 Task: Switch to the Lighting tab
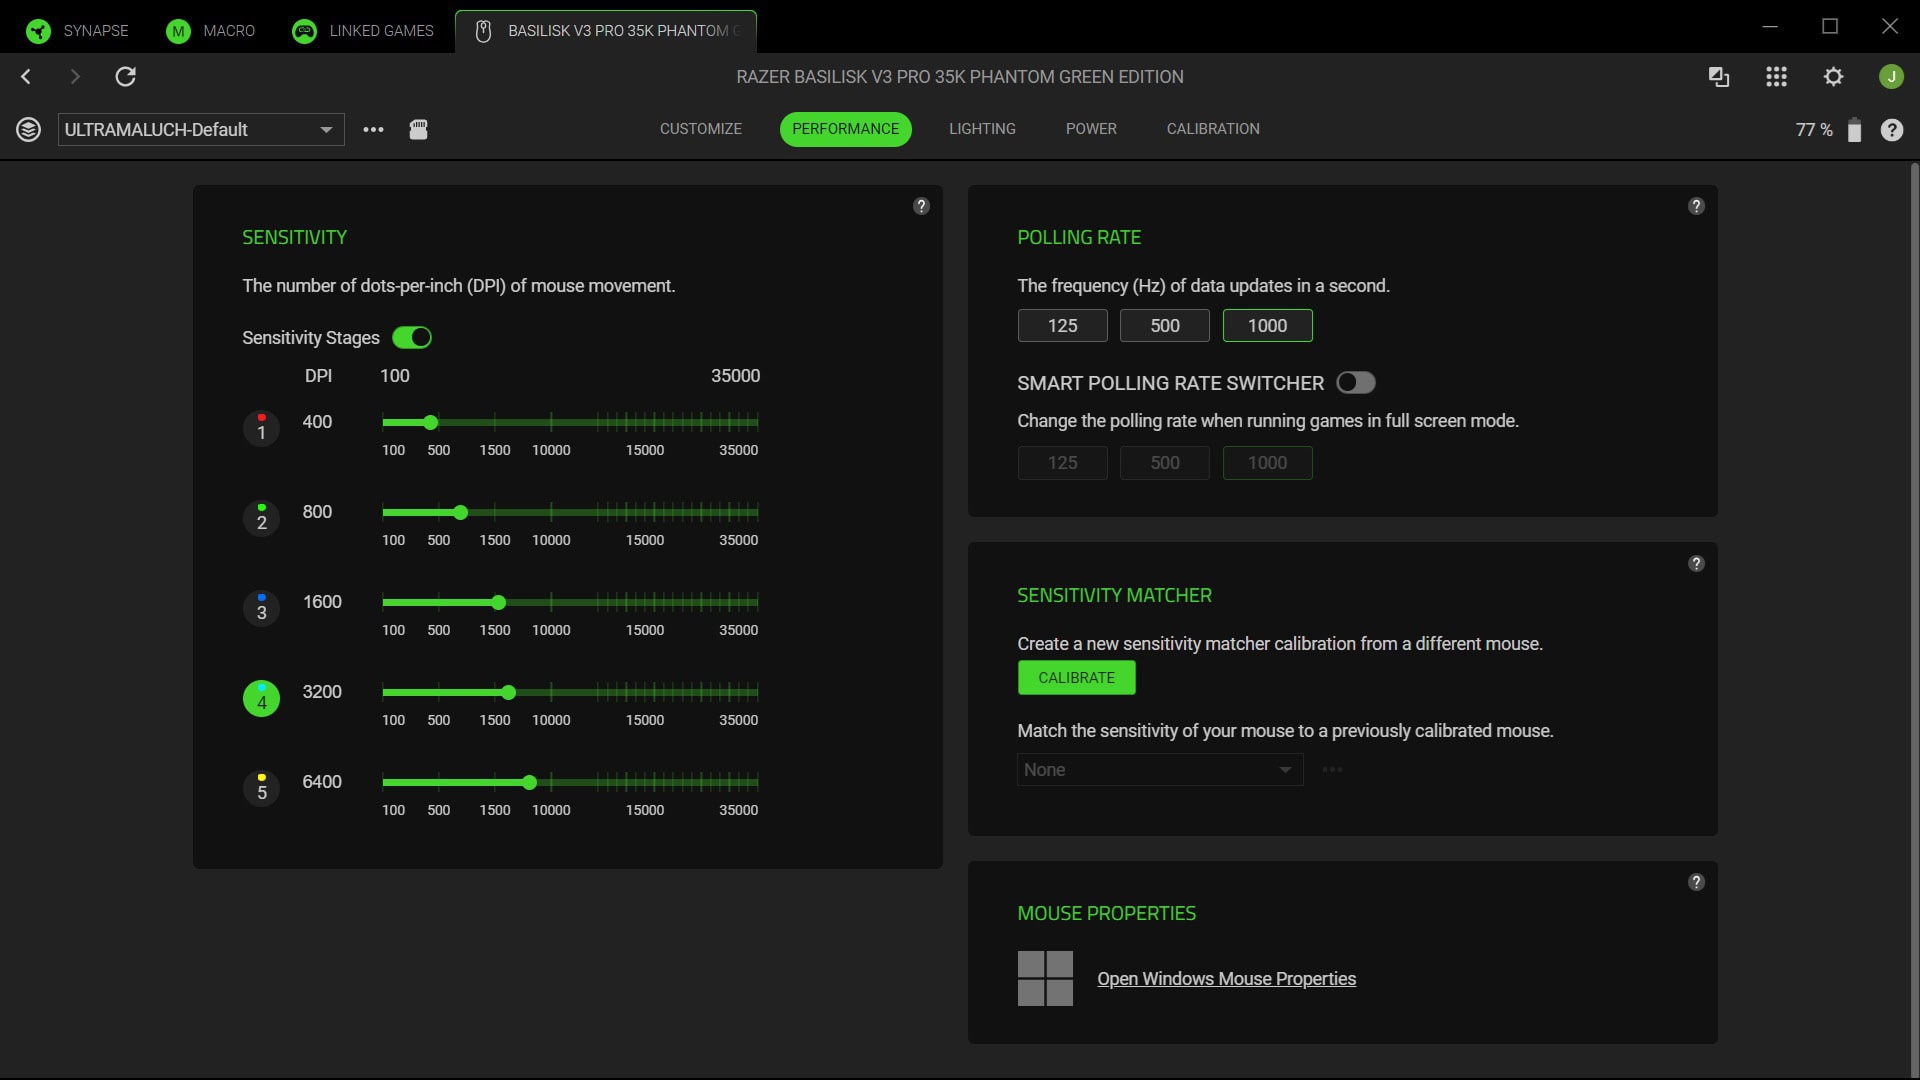coord(982,128)
